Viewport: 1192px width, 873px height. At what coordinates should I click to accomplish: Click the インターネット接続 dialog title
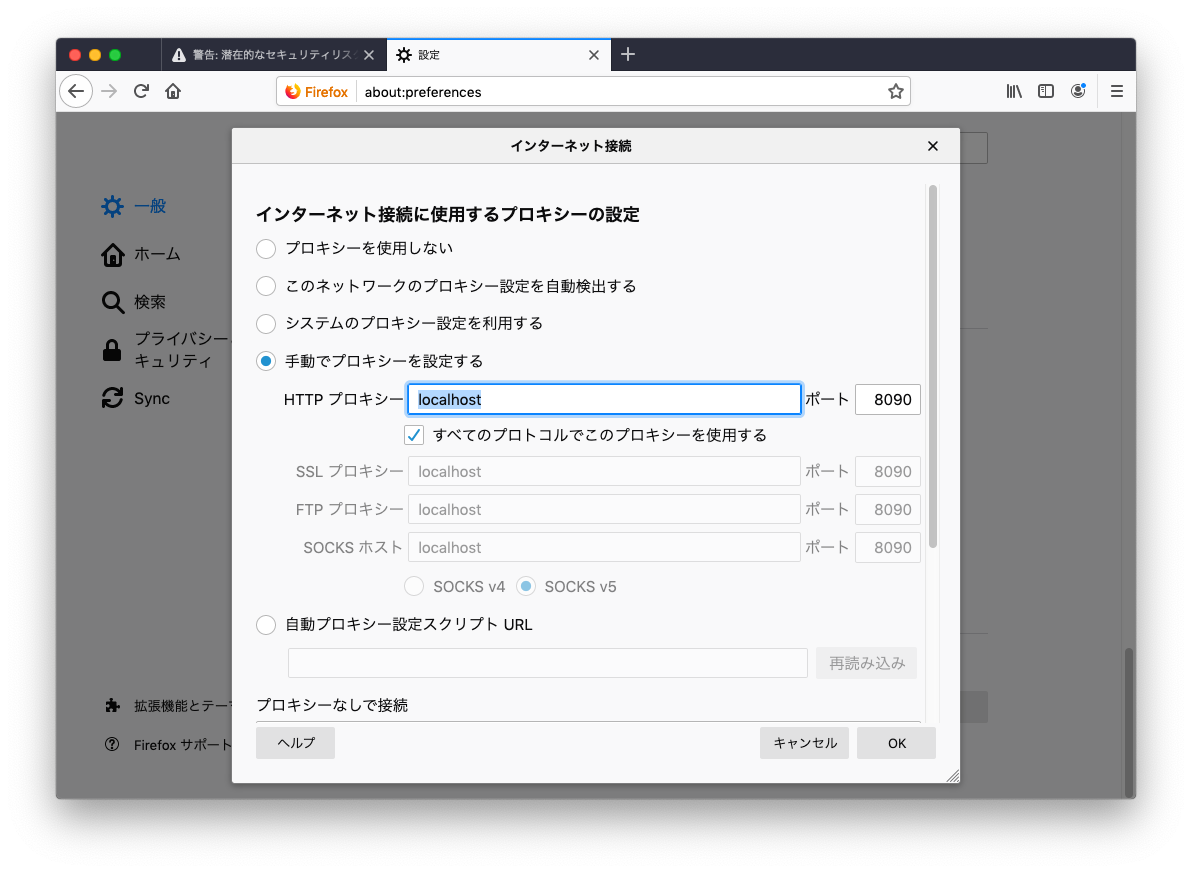click(571, 146)
